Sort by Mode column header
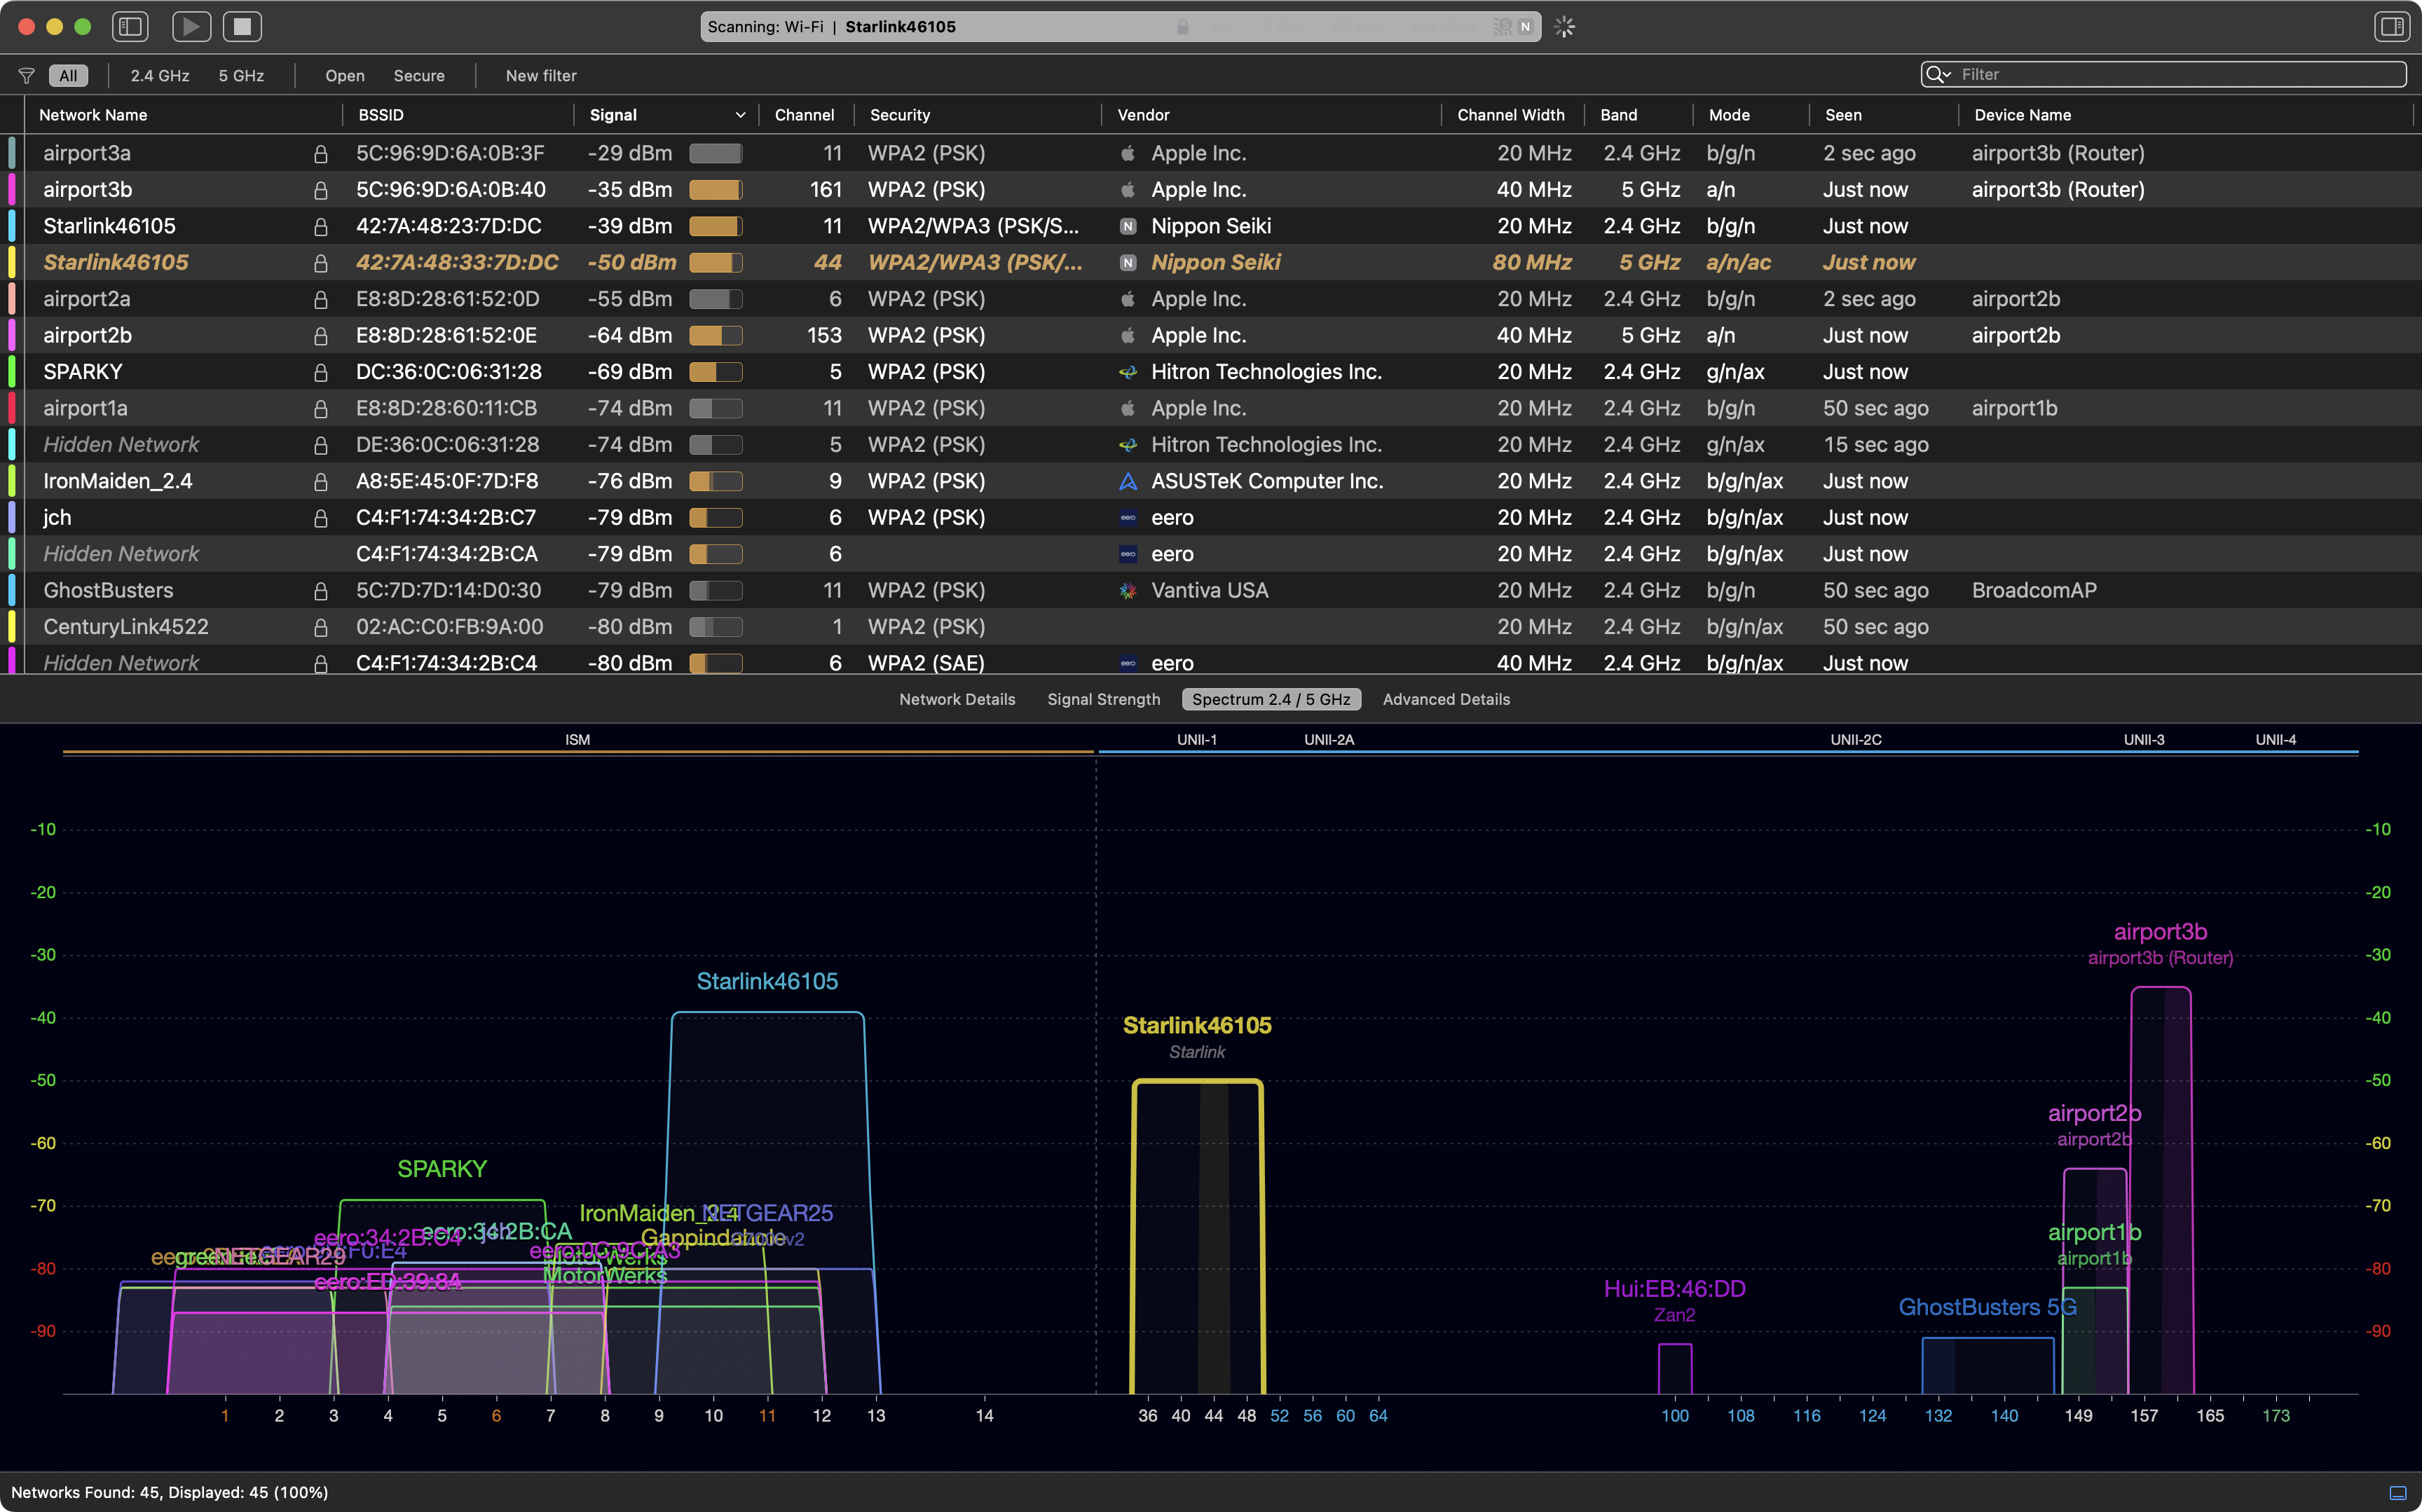Screen dimensions: 2422x1512 (x=1729, y=115)
